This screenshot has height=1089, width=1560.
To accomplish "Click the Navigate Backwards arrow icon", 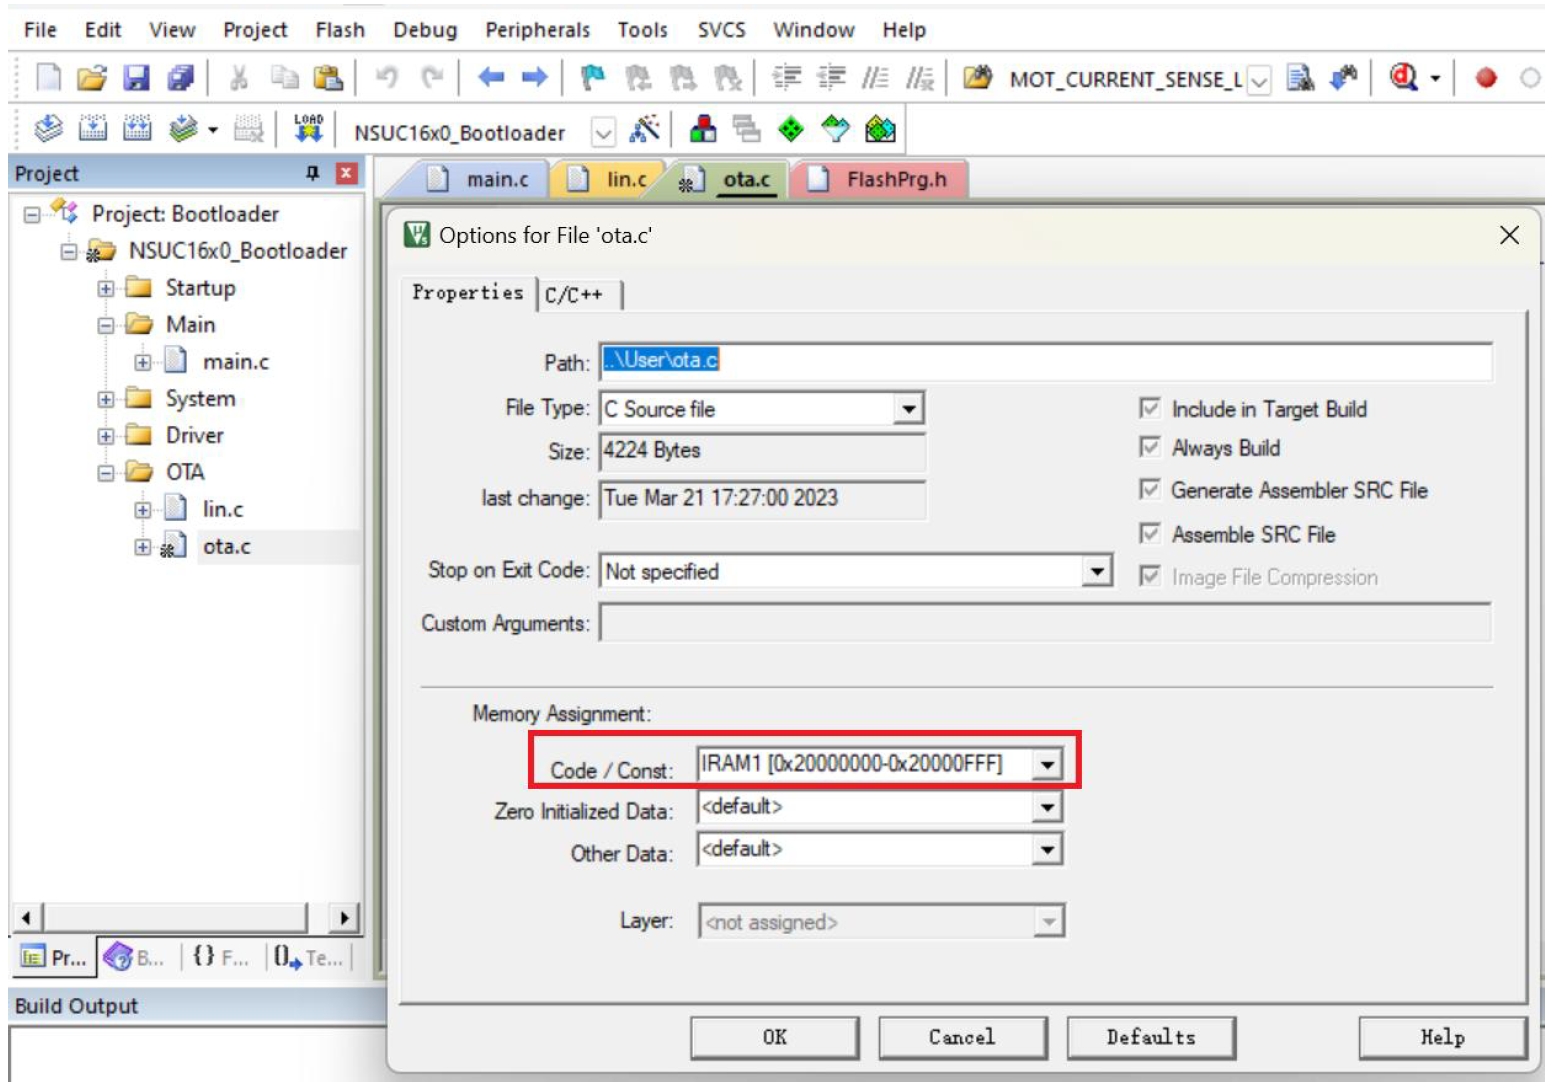I will (x=490, y=78).
